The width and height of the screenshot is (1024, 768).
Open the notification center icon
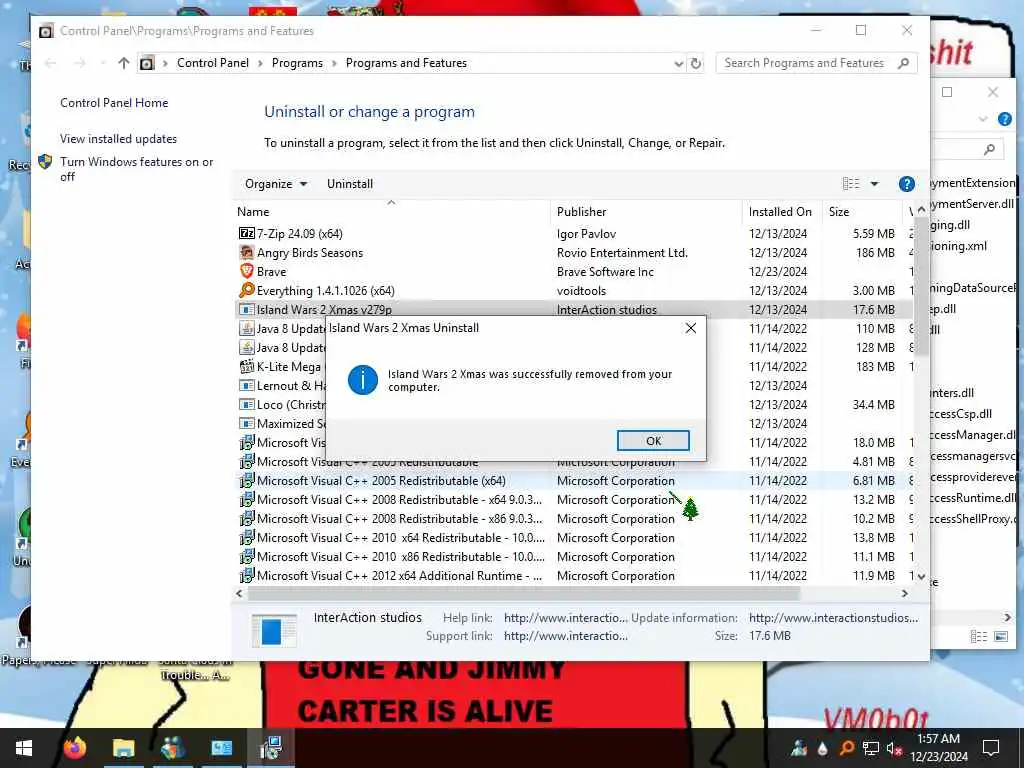point(991,748)
